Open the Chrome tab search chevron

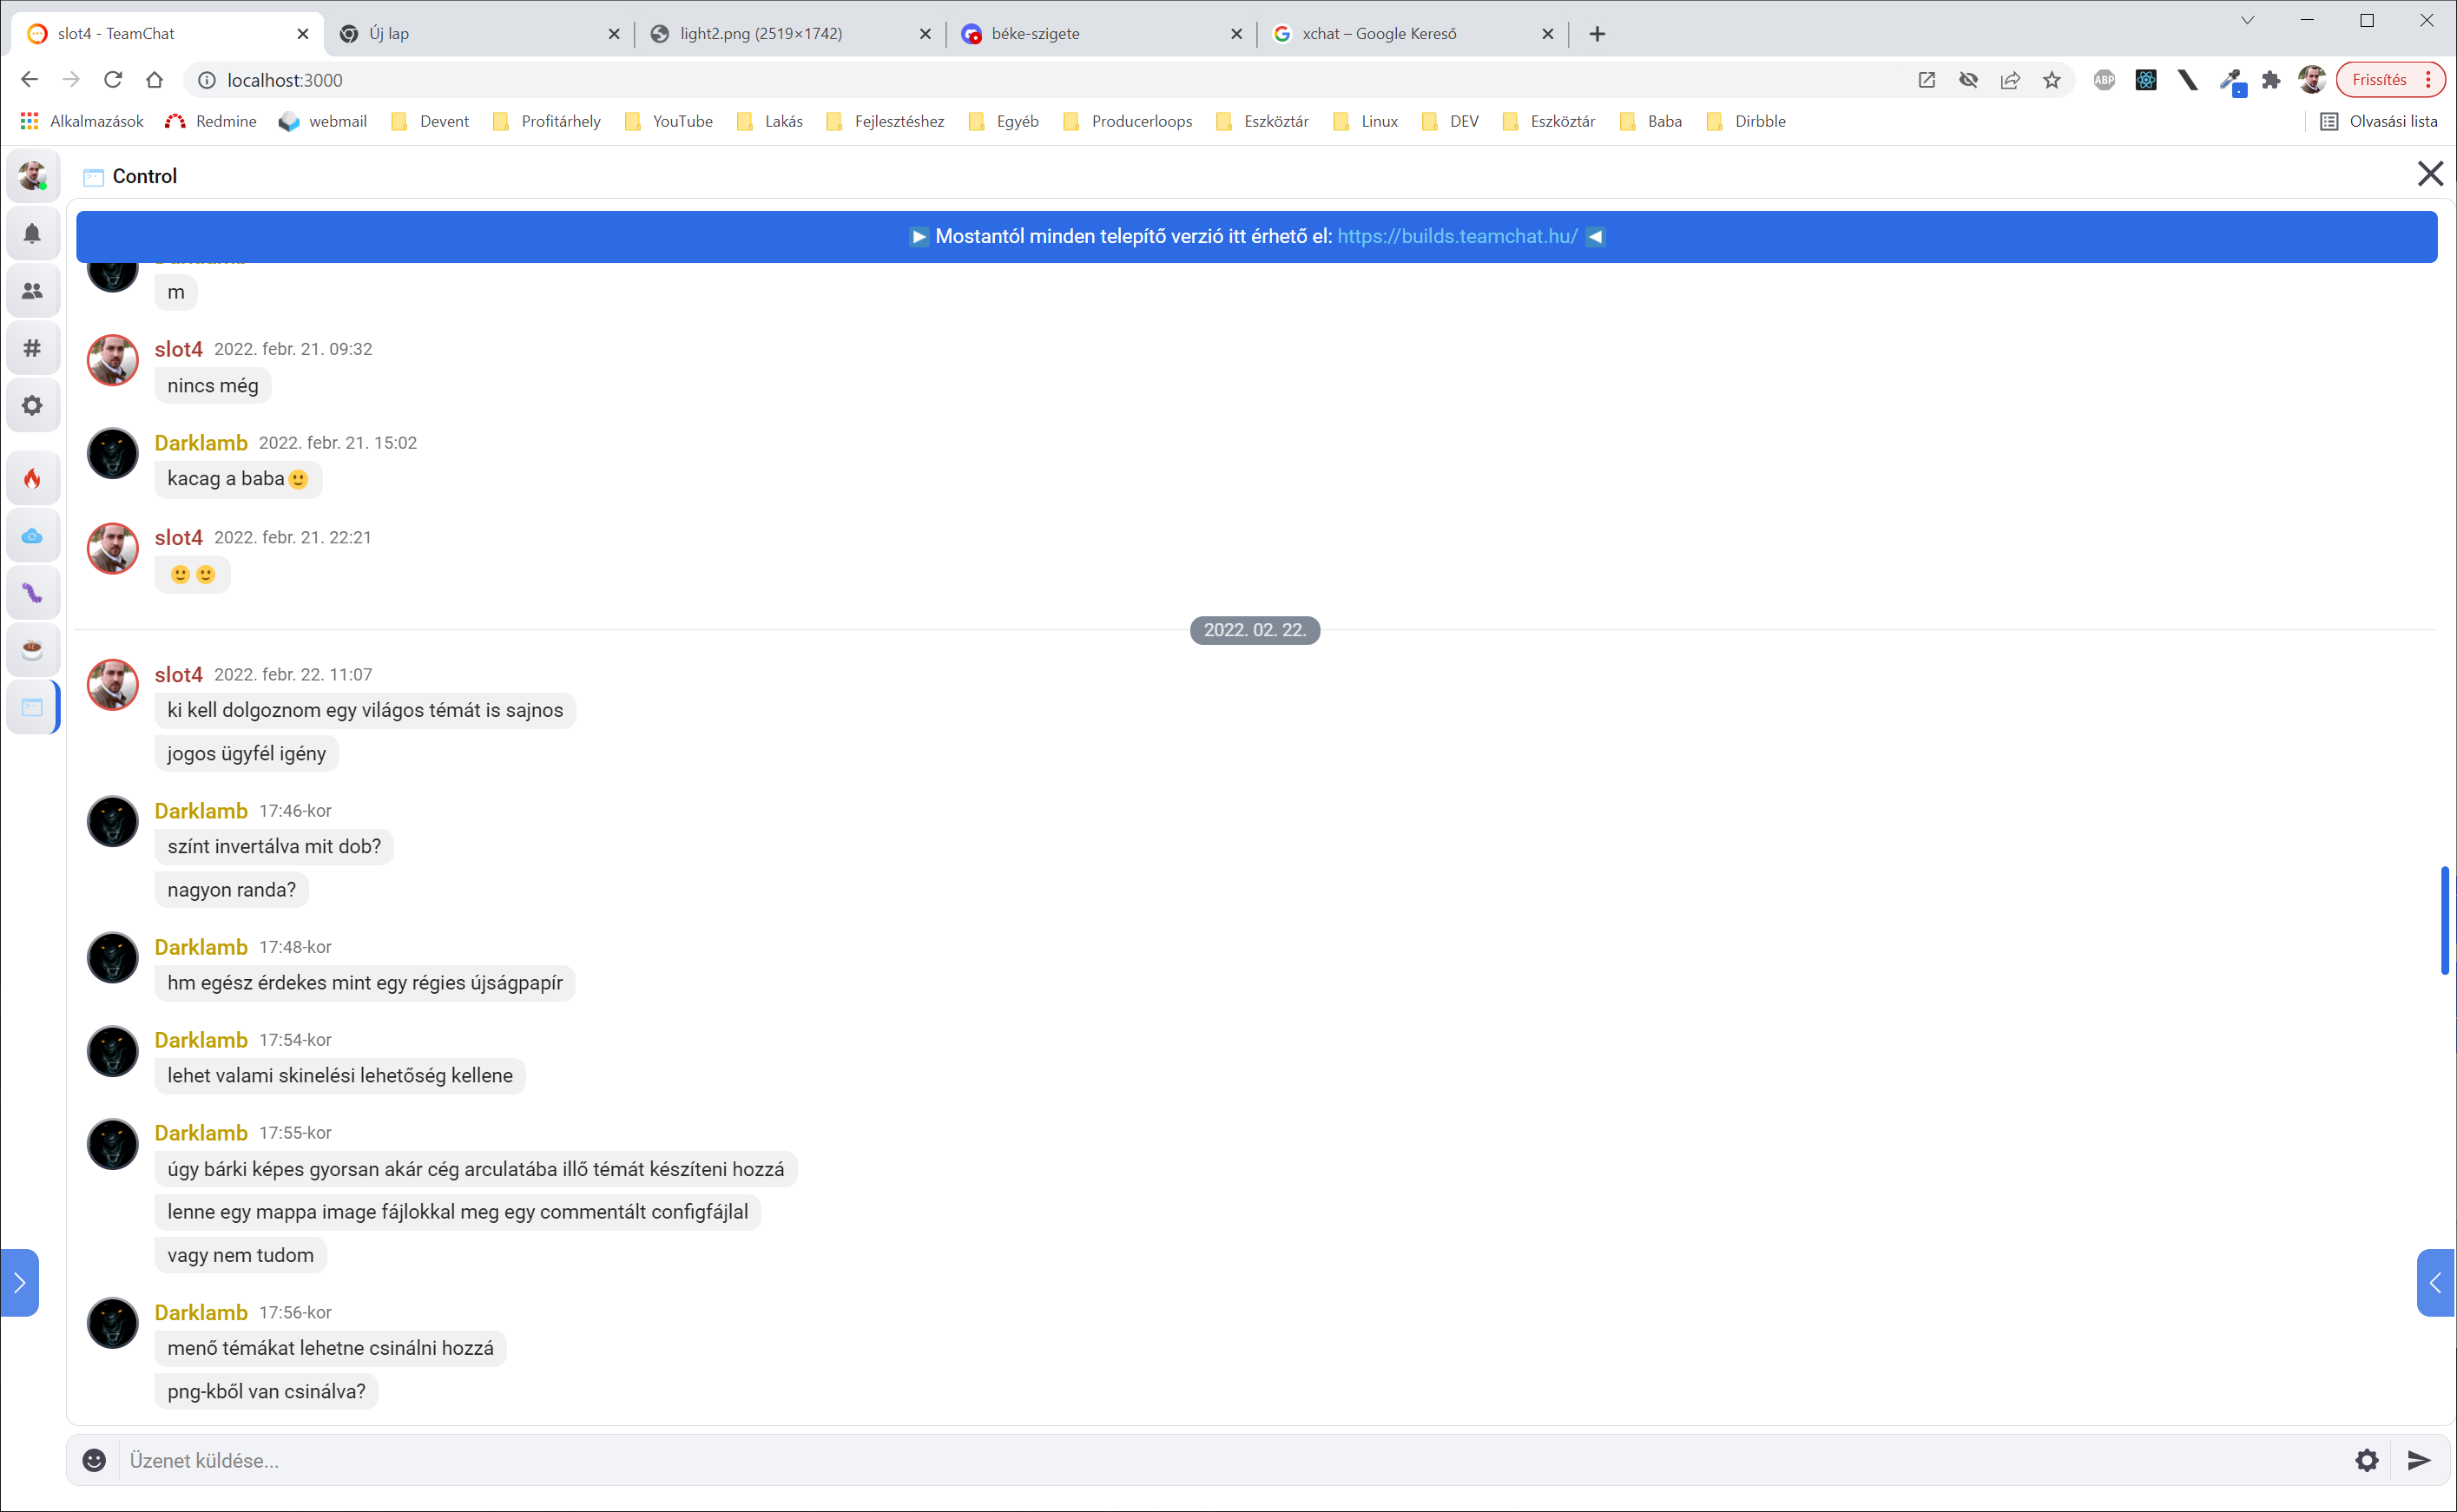coord(2247,20)
